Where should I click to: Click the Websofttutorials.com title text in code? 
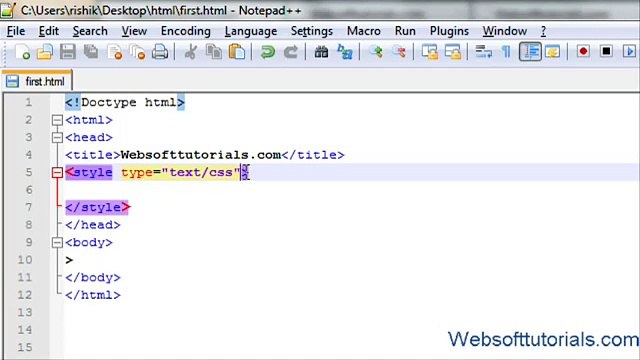pos(201,155)
